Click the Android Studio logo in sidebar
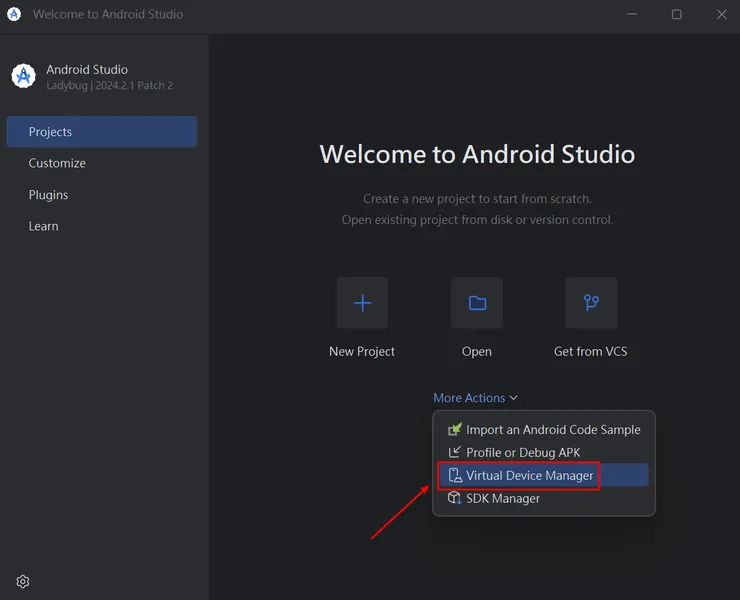This screenshot has height=600, width=740. click(x=23, y=76)
